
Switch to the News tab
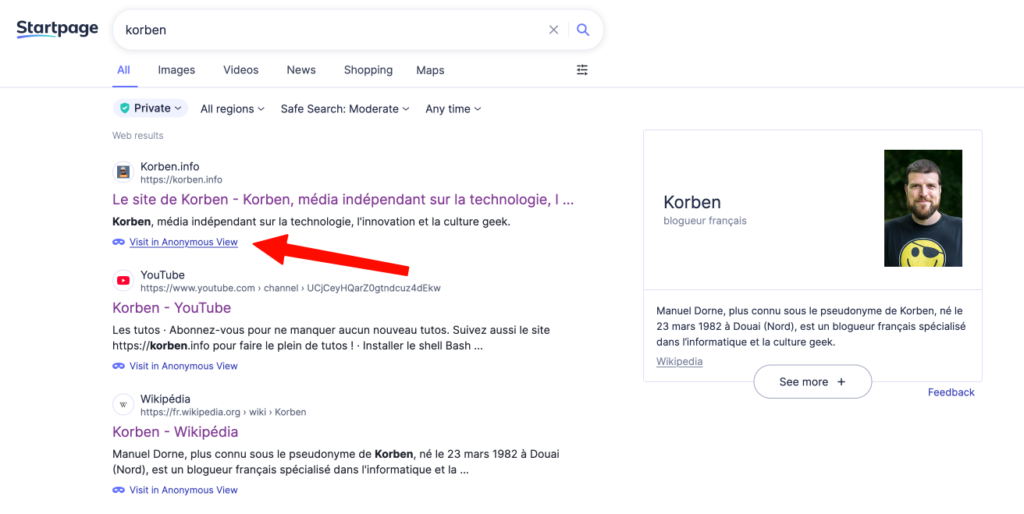pyautogui.click(x=301, y=70)
